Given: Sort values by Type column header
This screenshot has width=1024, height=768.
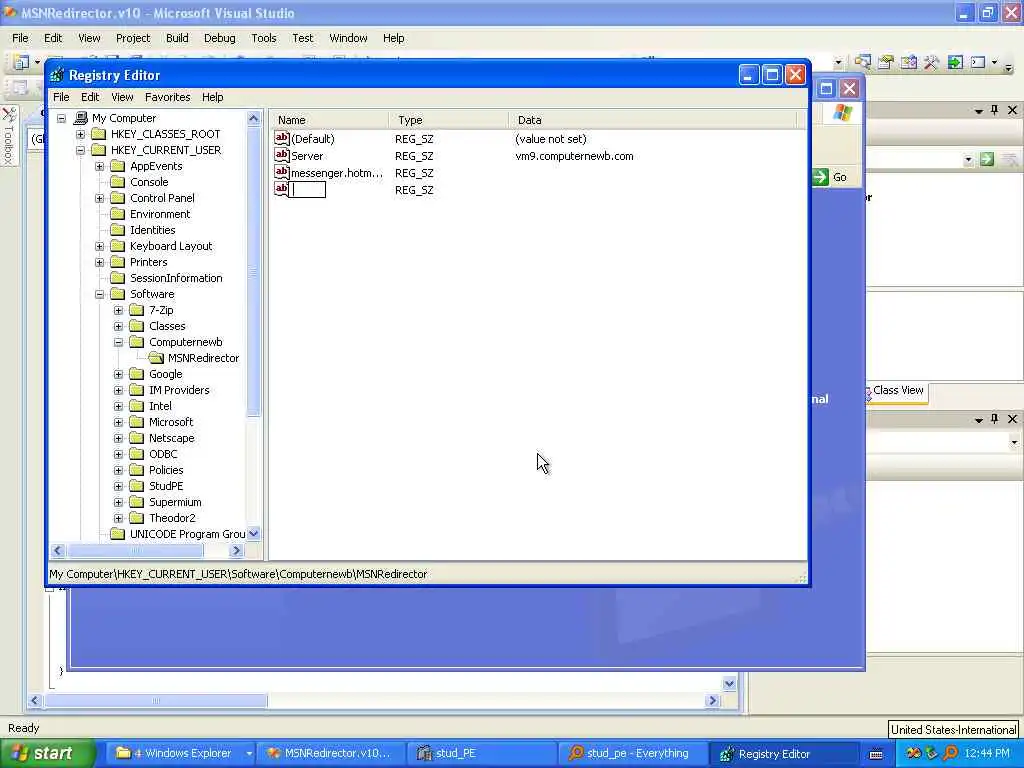Looking at the screenshot, I should point(449,120).
